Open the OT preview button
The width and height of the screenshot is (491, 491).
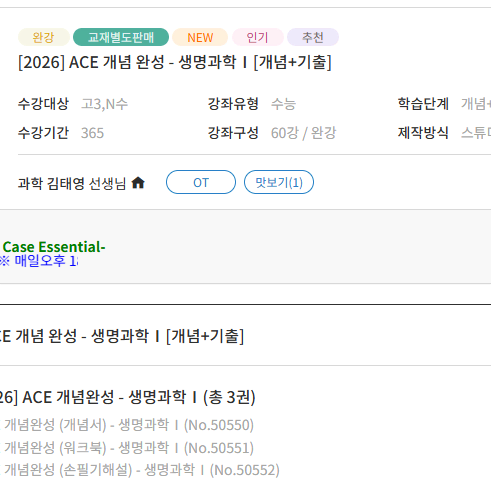tap(201, 182)
